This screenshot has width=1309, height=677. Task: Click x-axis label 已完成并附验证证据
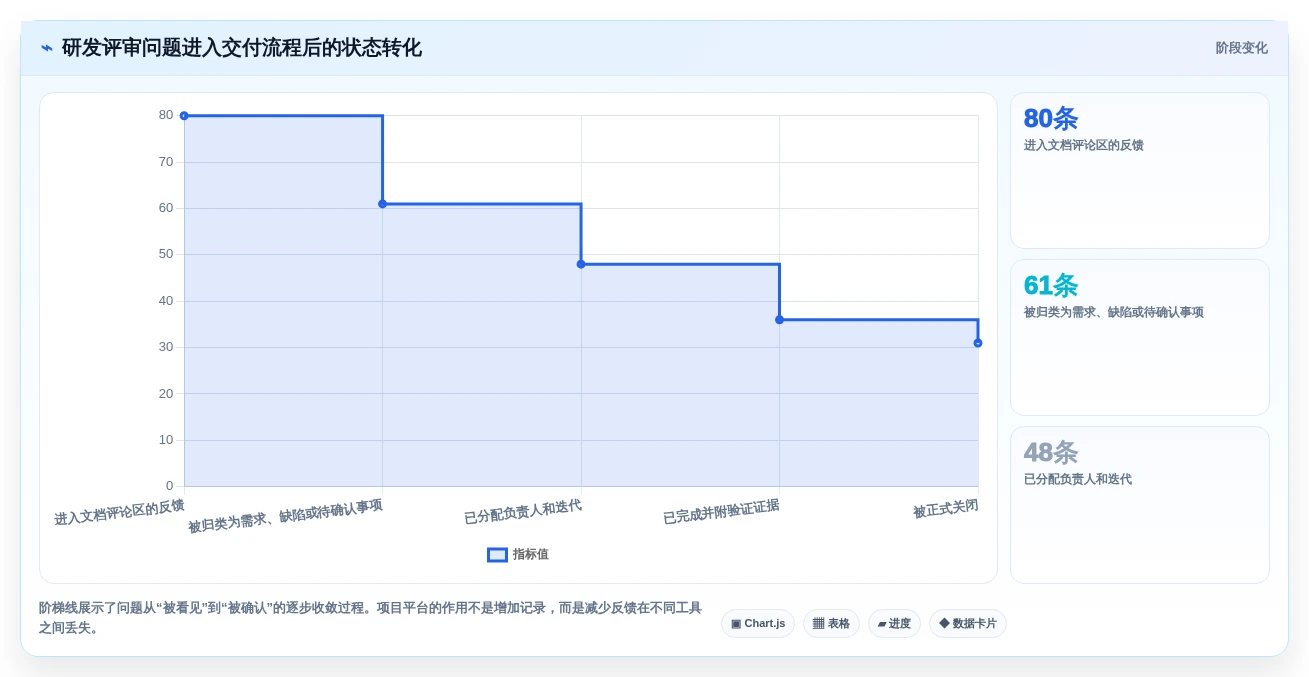721,512
